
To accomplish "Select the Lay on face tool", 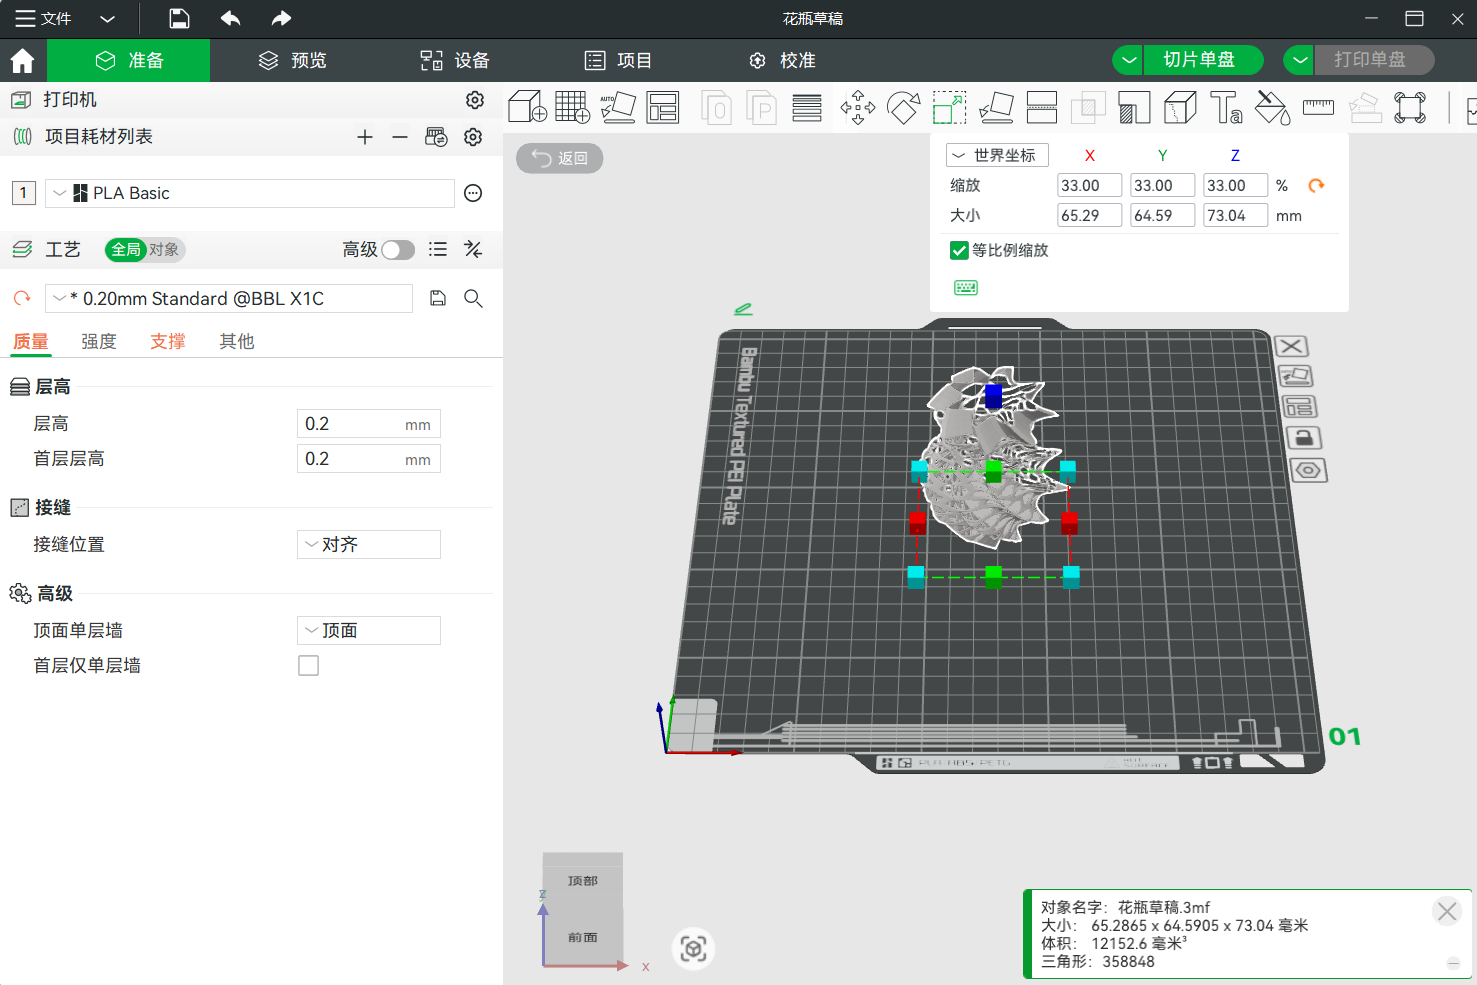I will [x=996, y=107].
